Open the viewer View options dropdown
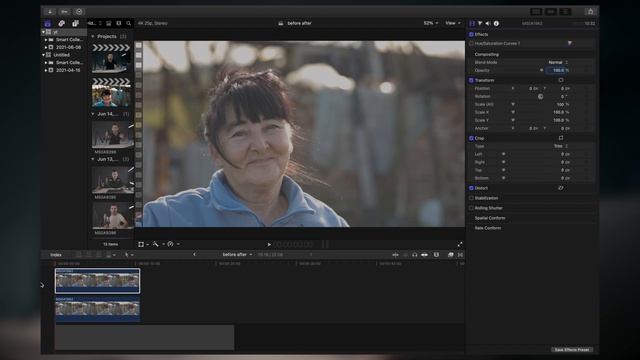Image resolution: width=640 pixels, height=360 pixels. point(453,23)
